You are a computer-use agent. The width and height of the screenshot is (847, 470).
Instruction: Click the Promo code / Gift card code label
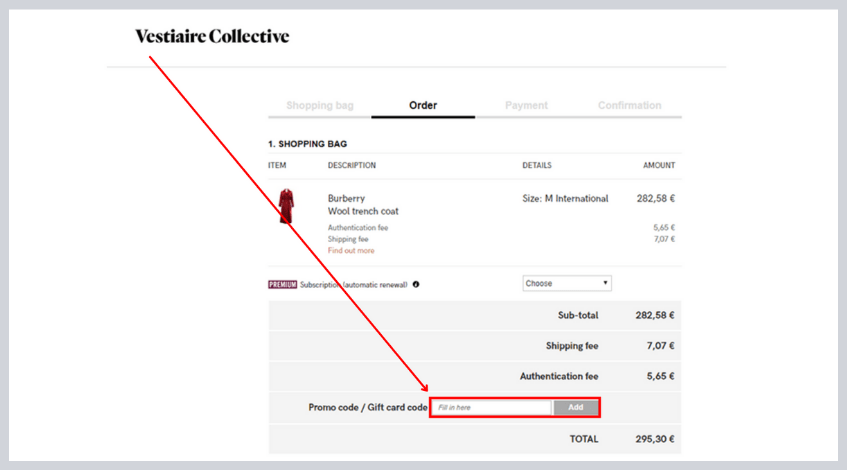coord(368,407)
